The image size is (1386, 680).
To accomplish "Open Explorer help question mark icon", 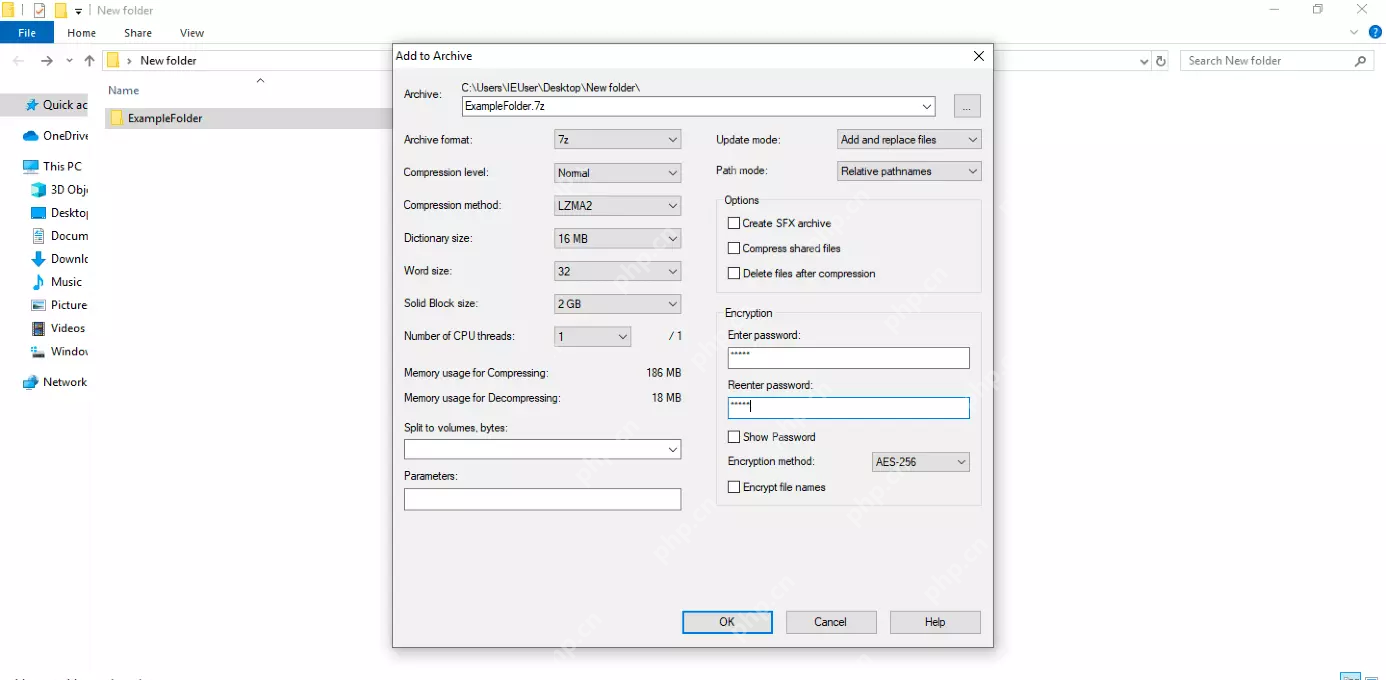I will tap(1375, 32).
